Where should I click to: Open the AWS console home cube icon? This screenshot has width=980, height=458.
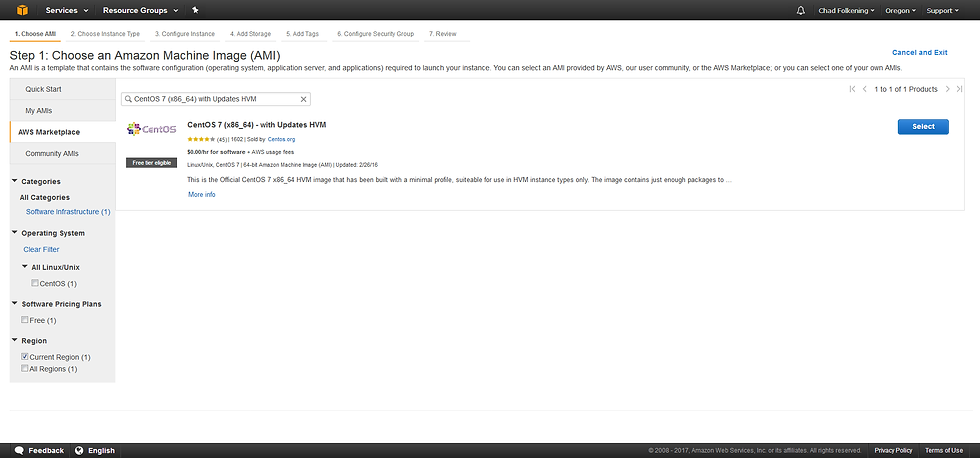pos(22,11)
